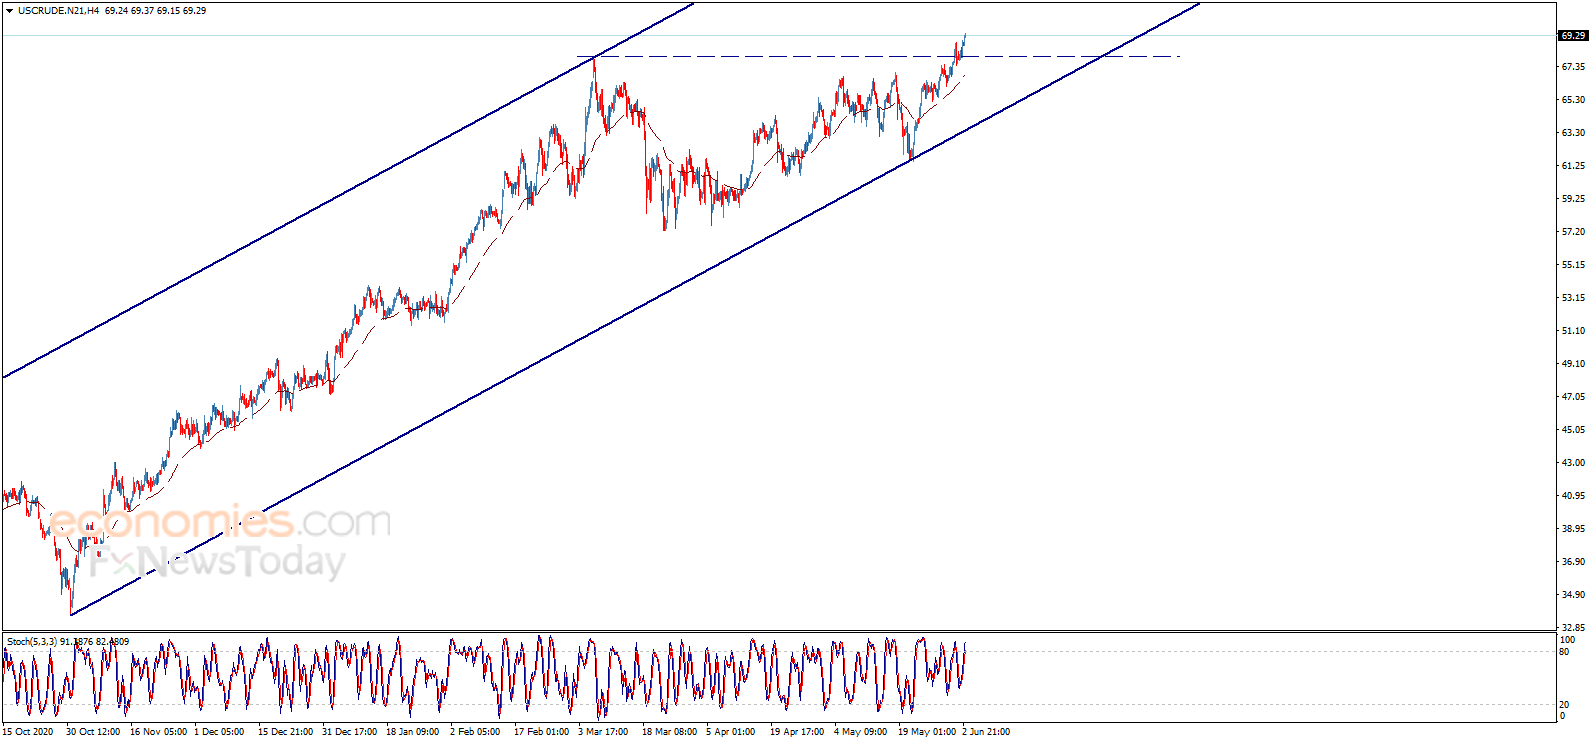Click the 34.90 price axis label

[x=1573, y=595]
